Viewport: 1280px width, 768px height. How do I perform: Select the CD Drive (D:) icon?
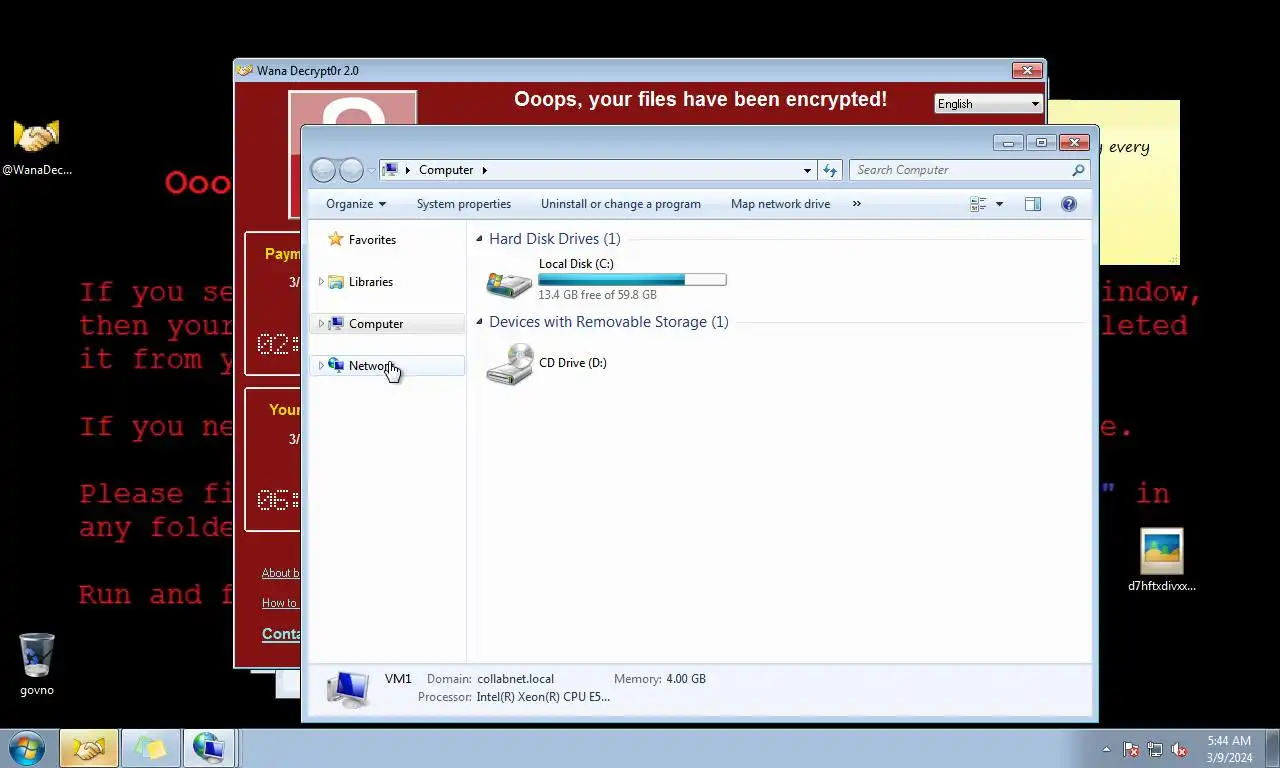(509, 363)
